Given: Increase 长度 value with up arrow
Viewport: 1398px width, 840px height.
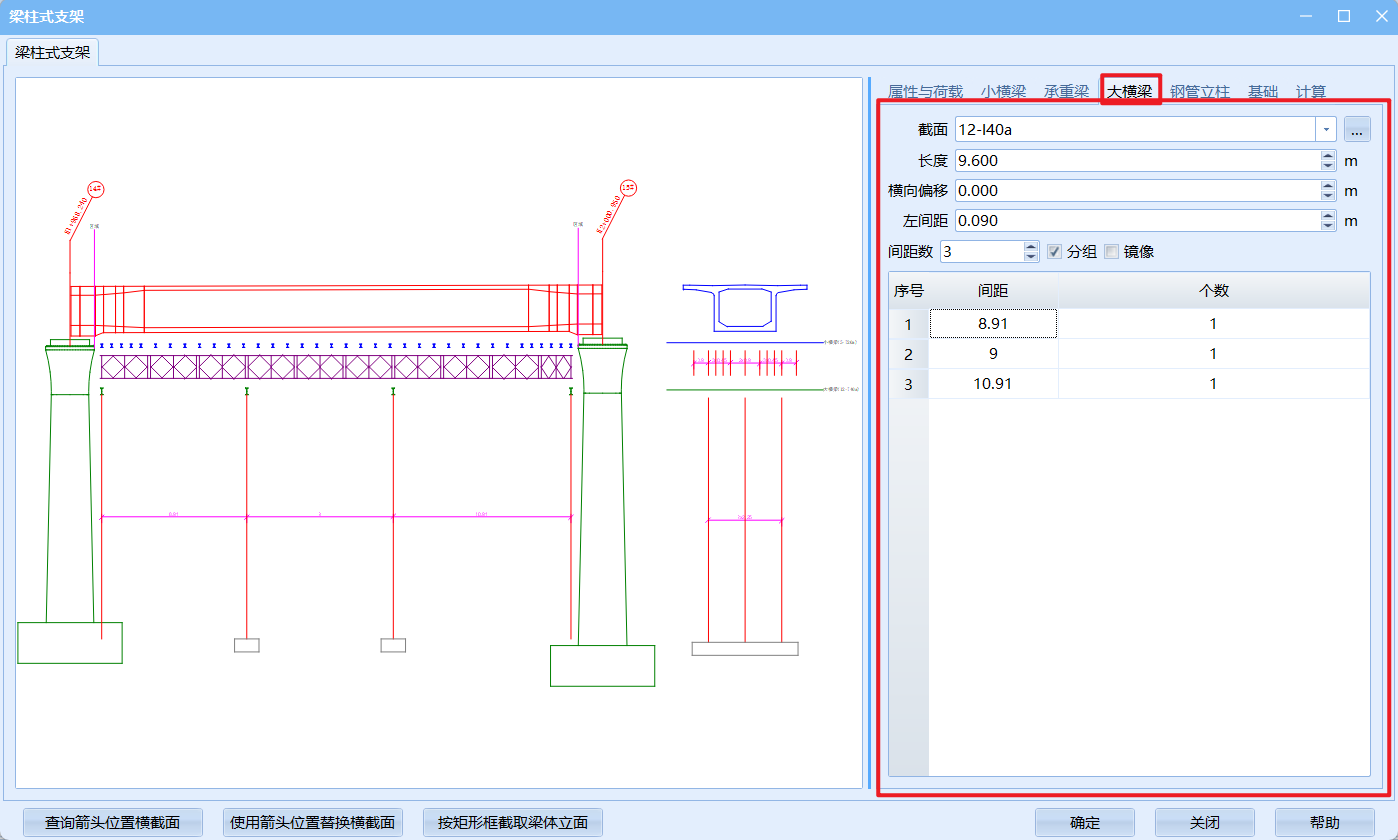Looking at the screenshot, I should 1328,155.
